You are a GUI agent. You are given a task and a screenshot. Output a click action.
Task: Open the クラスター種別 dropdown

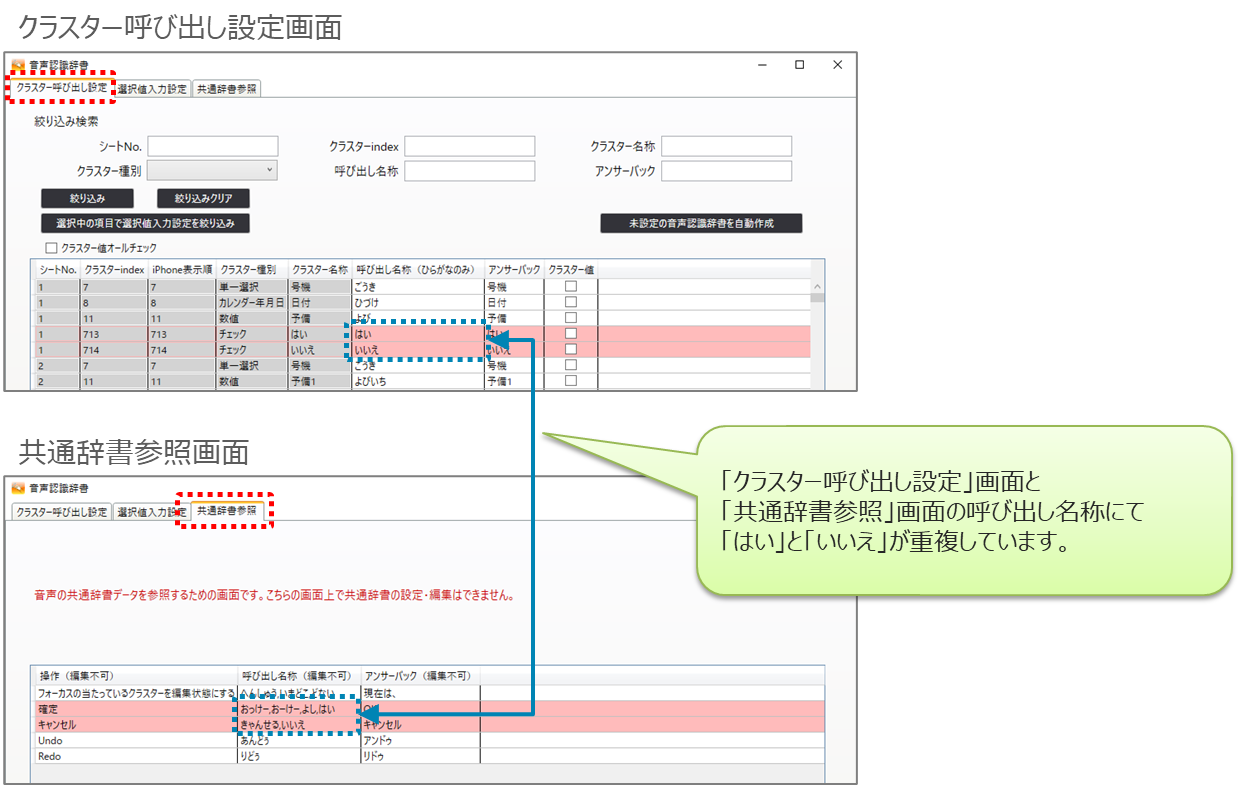[212, 171]
